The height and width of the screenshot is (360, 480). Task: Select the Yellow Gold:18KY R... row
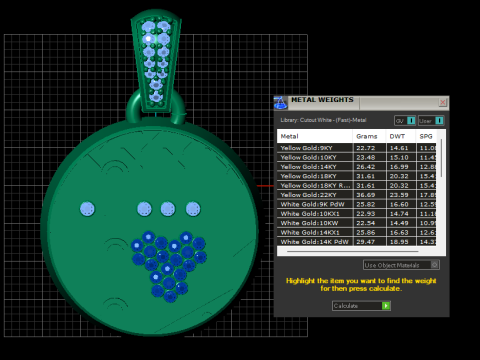tap(357, 185)
